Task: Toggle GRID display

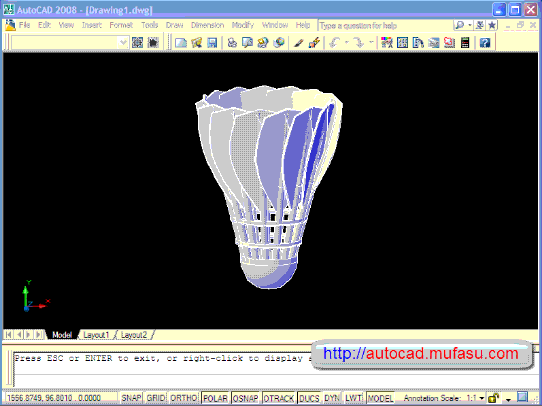Action: point(156,398)
